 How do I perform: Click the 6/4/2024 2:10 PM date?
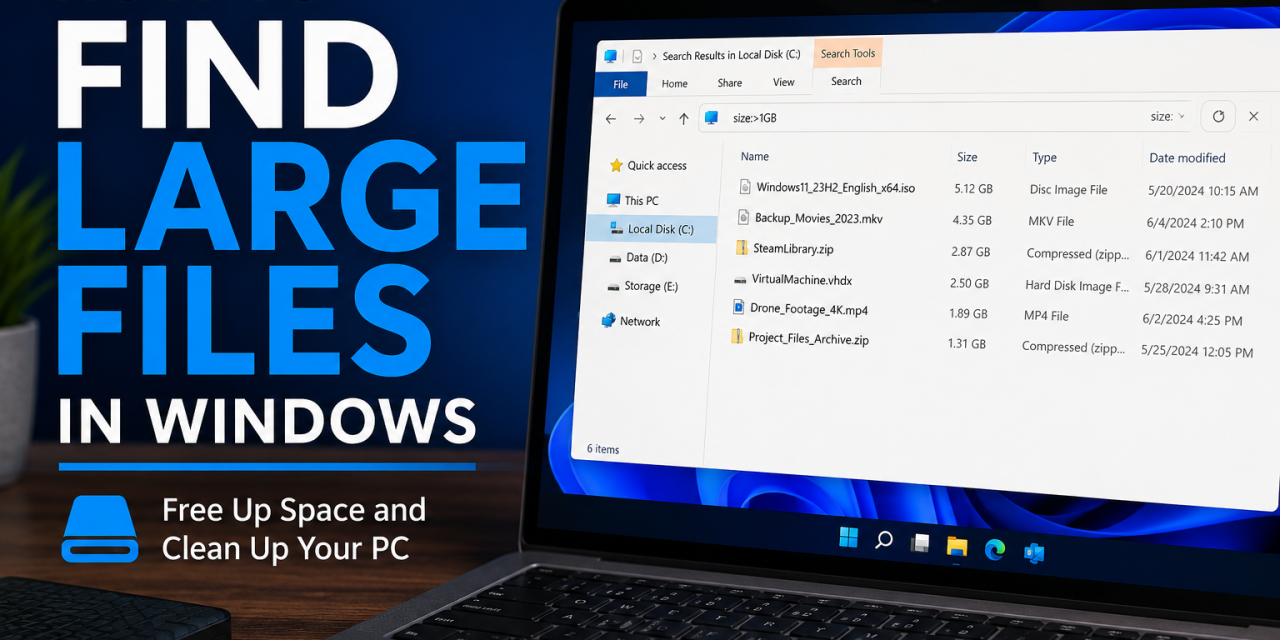click(1194, 224)
